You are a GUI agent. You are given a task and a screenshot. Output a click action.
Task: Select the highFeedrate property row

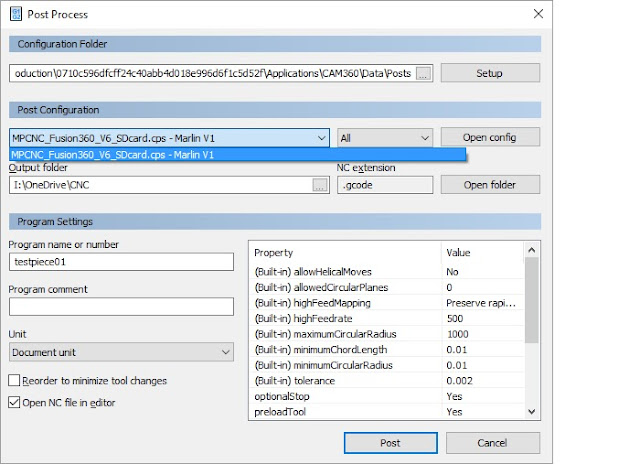click(388, 318)
